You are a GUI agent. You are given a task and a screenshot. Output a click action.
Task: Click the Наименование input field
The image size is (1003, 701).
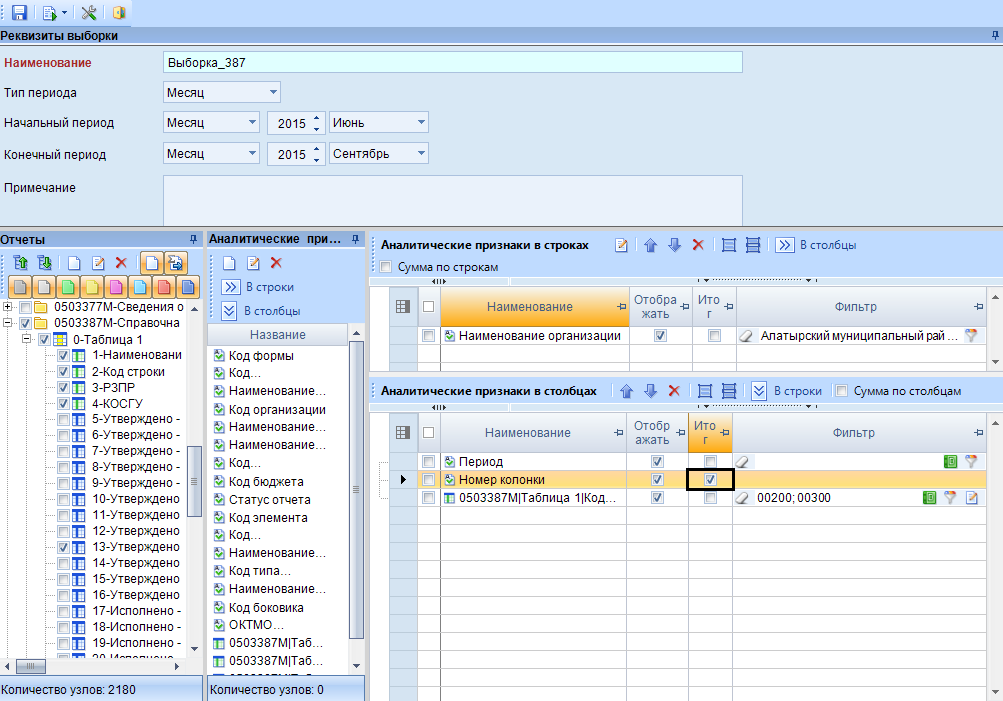click(x=452, y=63)
